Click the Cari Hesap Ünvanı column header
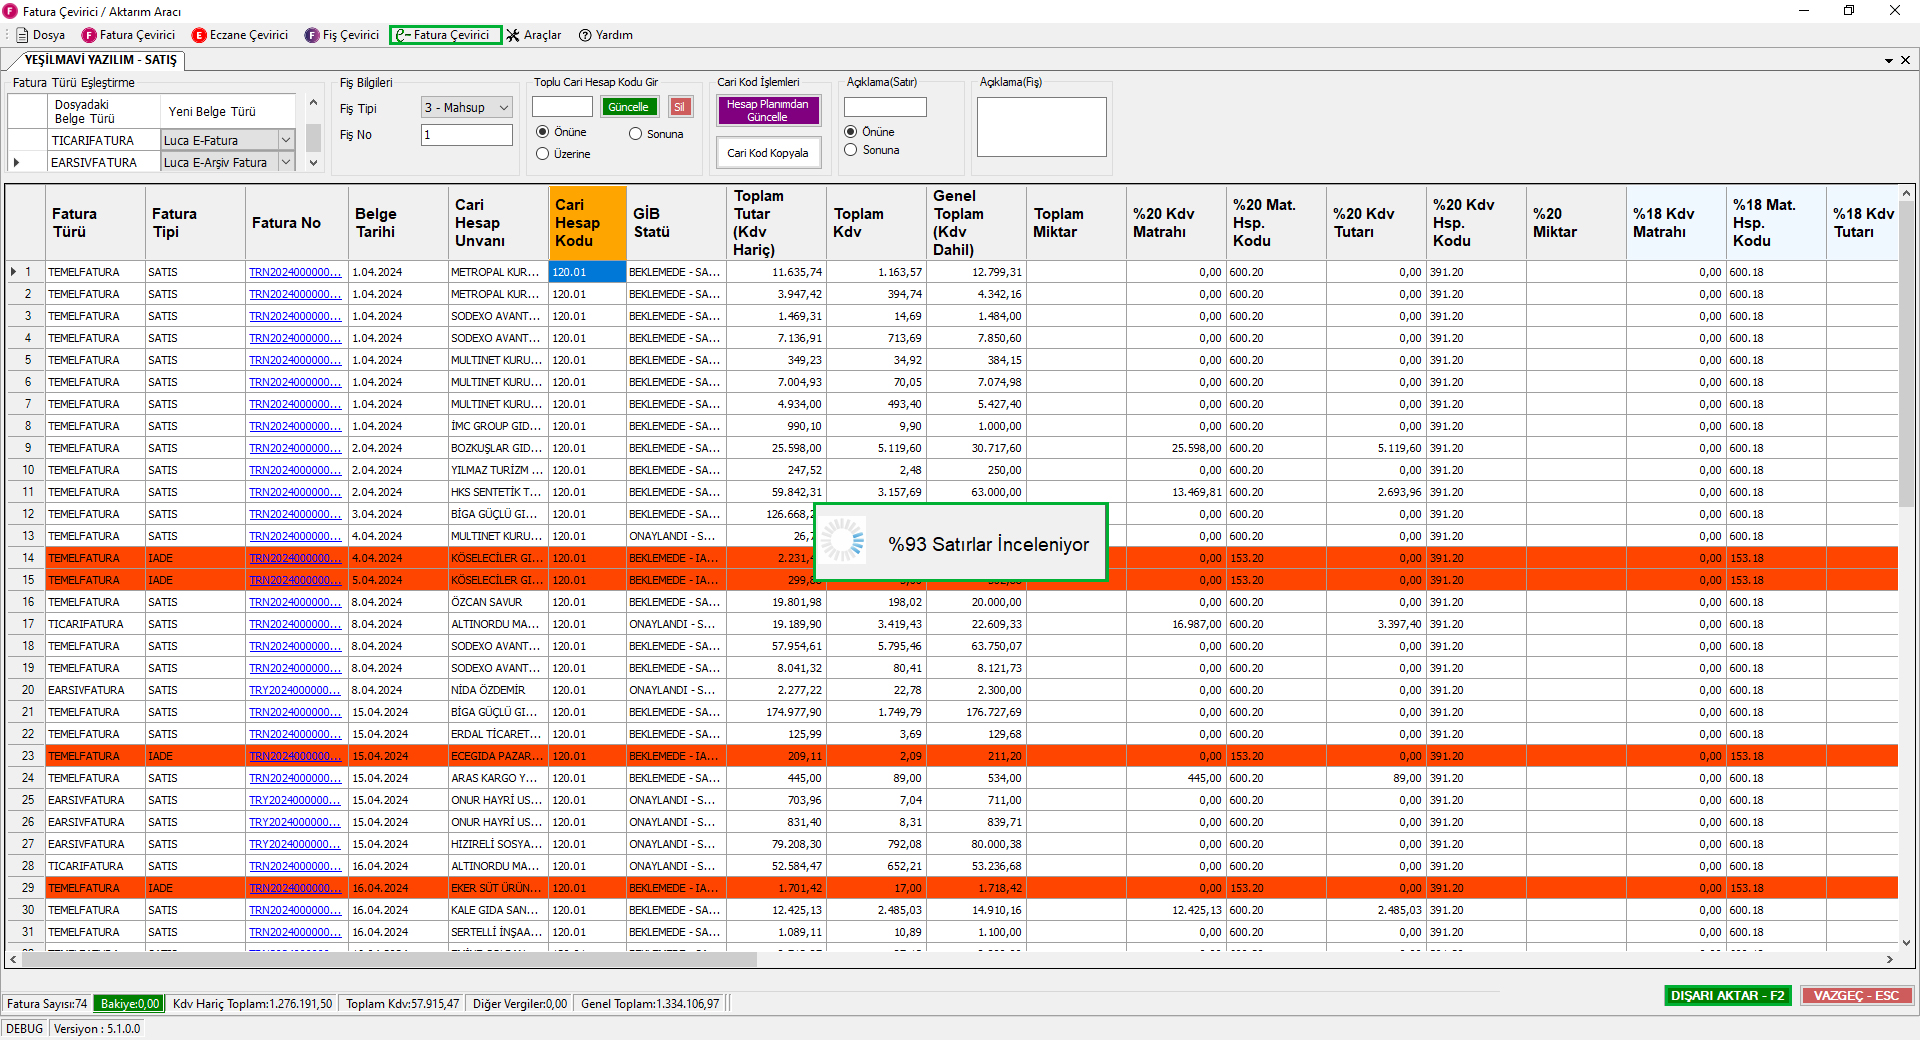The height and width of the screenshot is (1040, 1920). click(498, 222)
